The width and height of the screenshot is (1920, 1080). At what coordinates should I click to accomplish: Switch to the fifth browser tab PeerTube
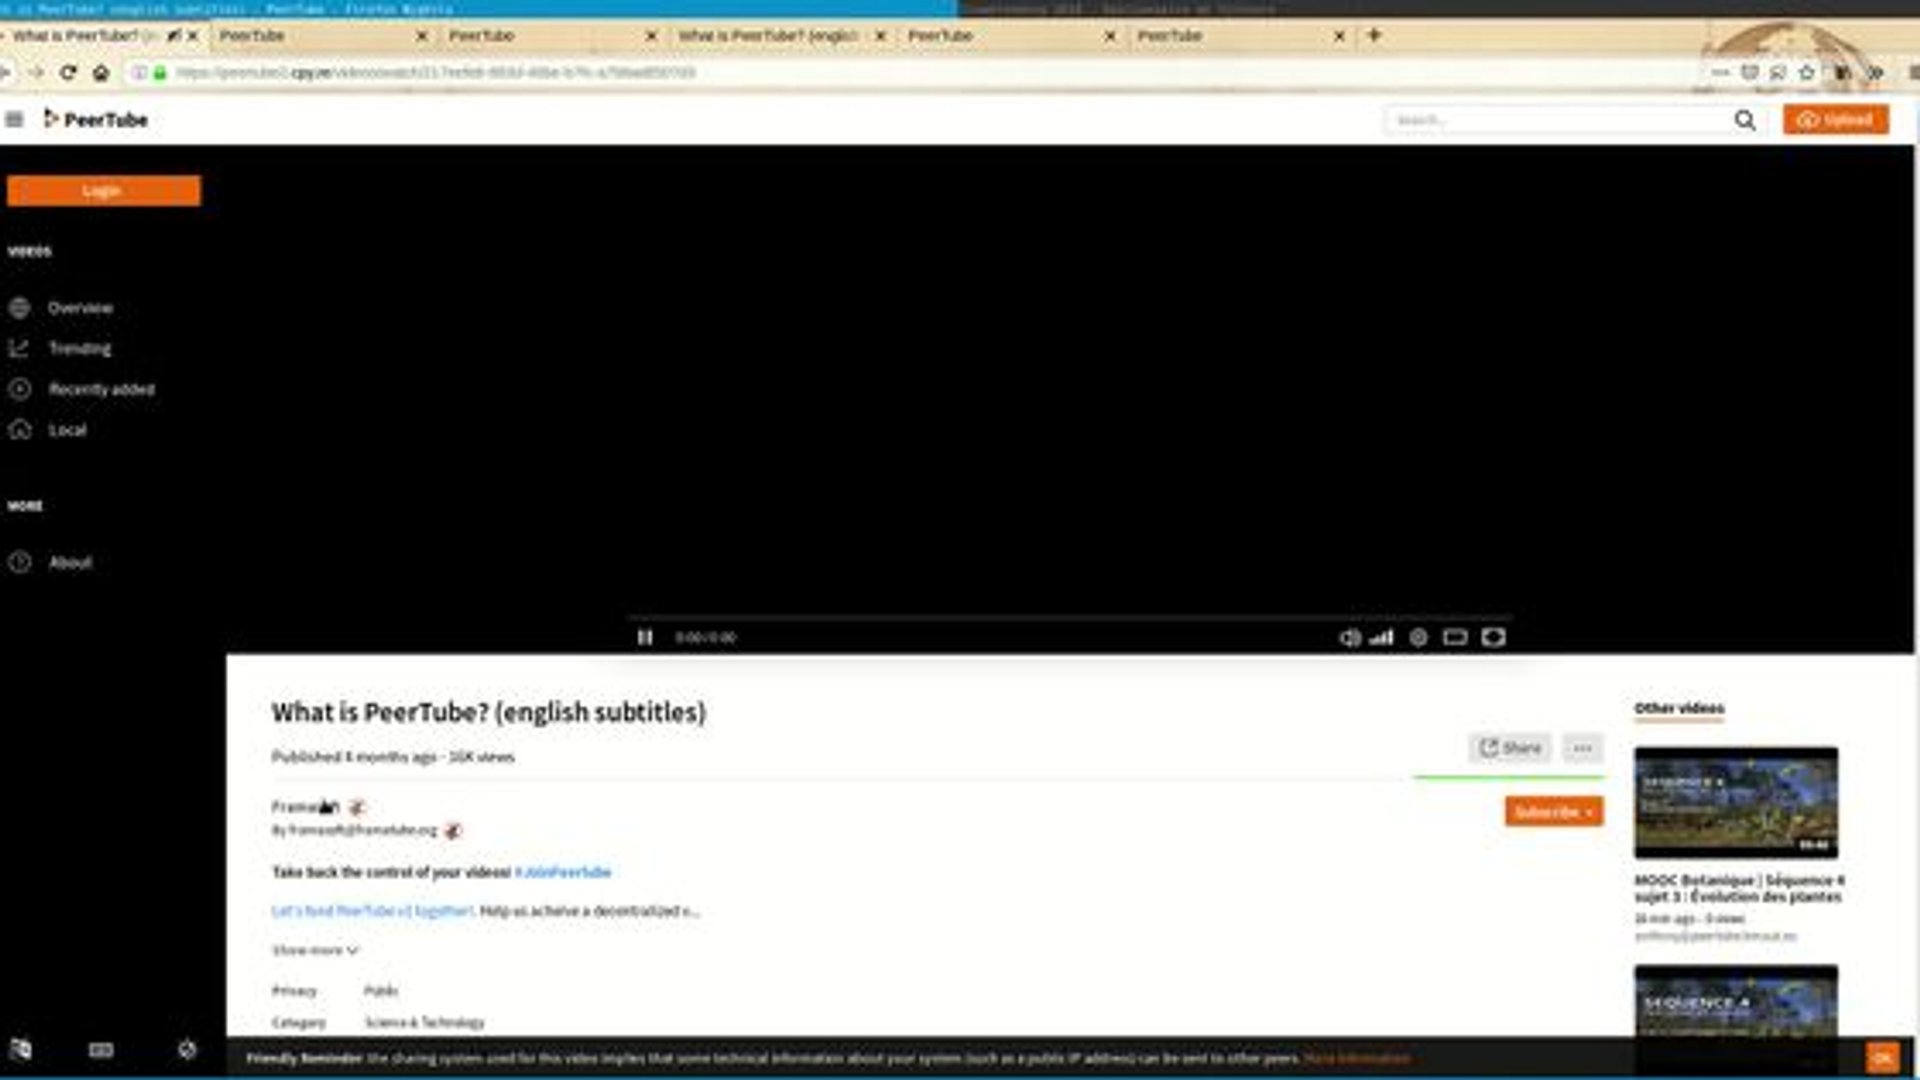[1010, 35]
